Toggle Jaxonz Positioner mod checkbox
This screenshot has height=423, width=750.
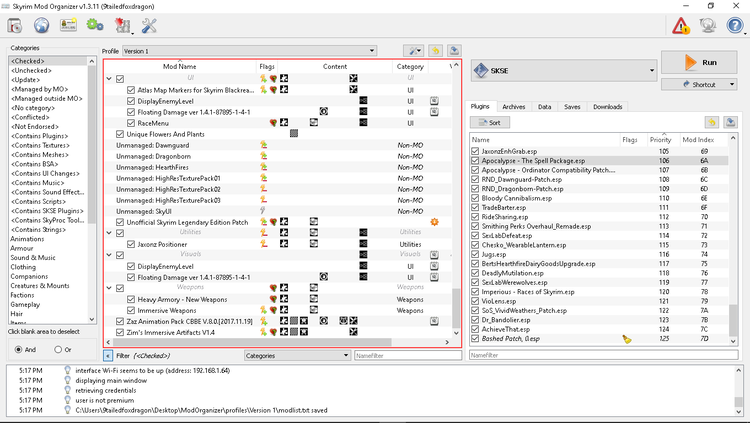(131, 244)
